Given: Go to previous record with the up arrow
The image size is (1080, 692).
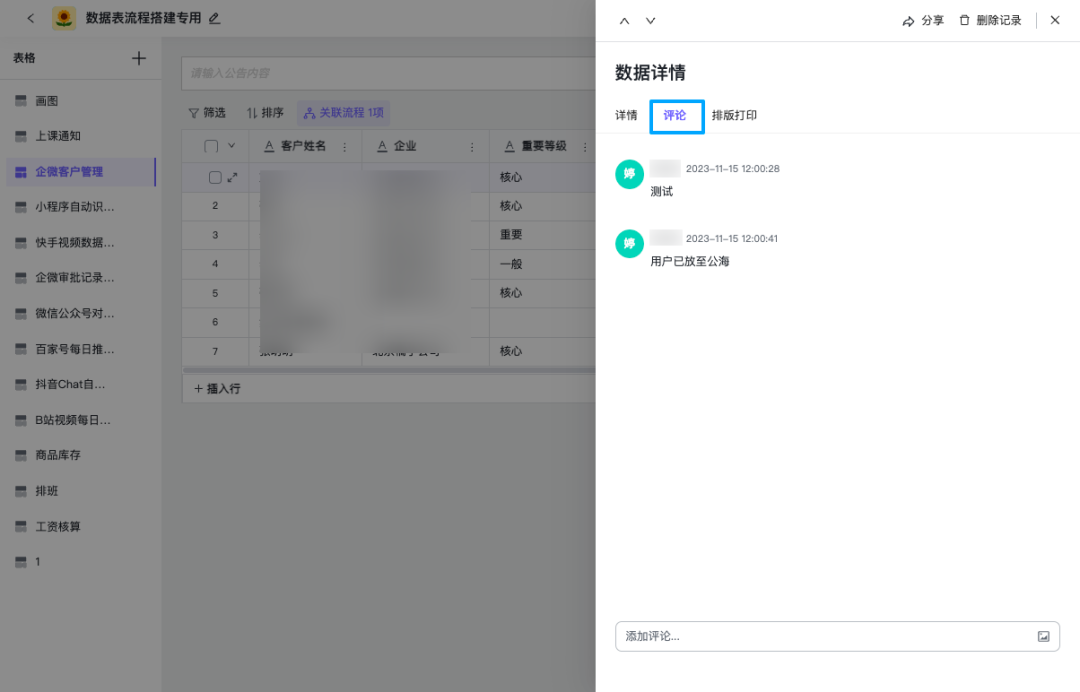Looking at the screenshot, I should [625, 20].
